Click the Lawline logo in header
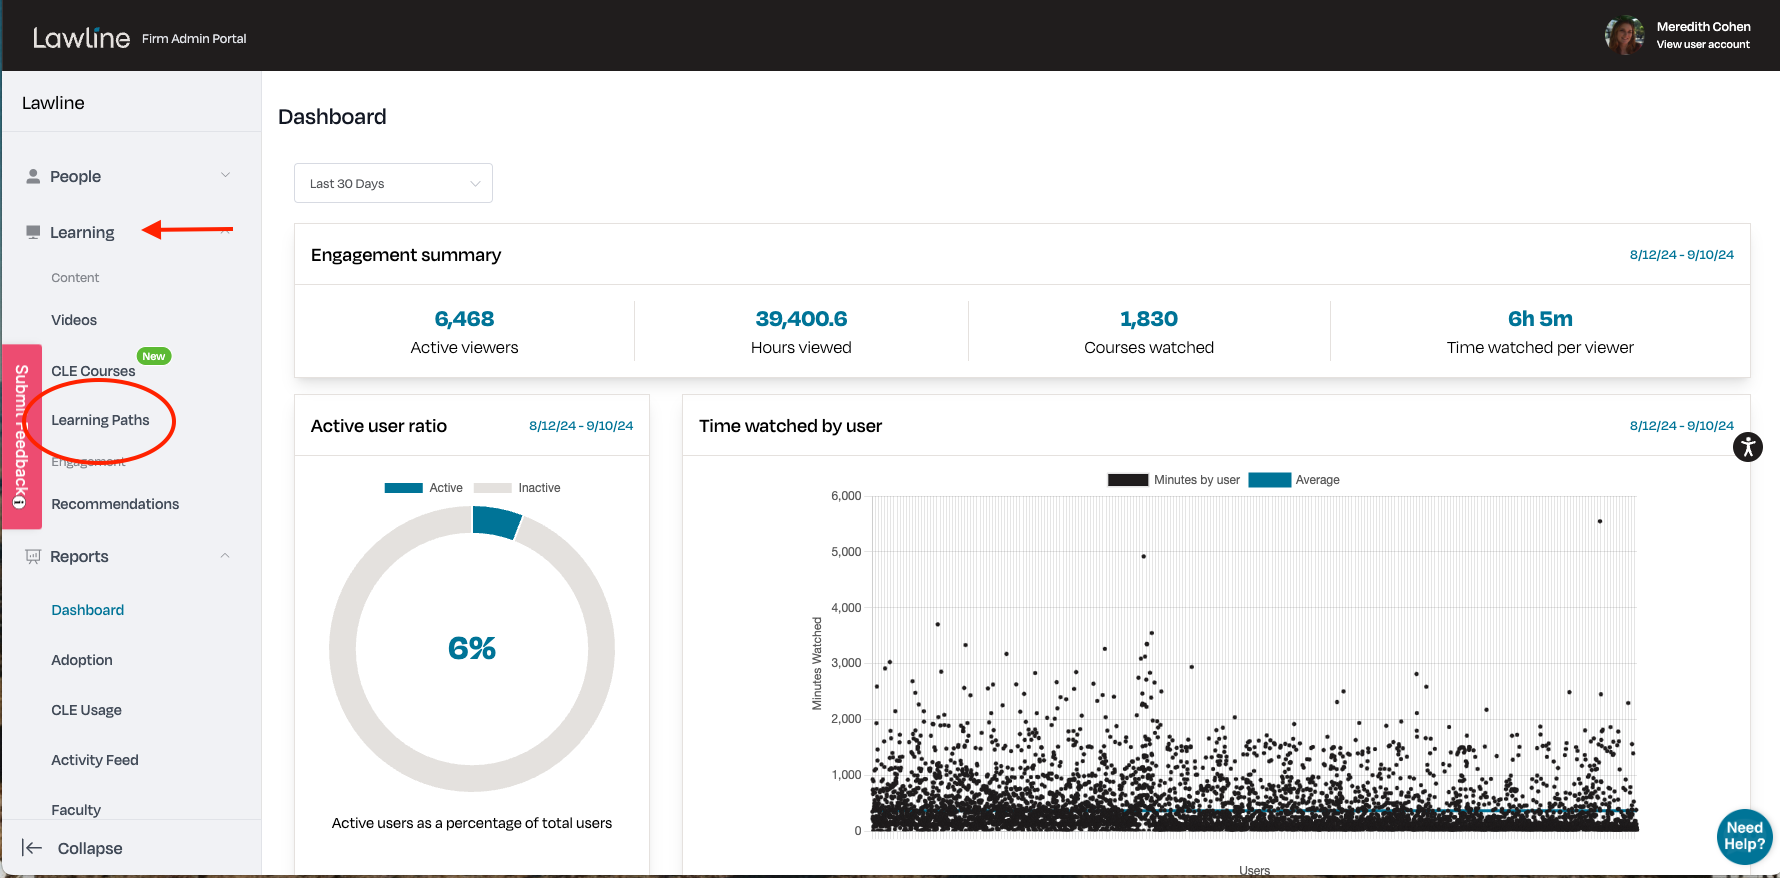This screenshot has height=878, width=1780. click(81, 38)
